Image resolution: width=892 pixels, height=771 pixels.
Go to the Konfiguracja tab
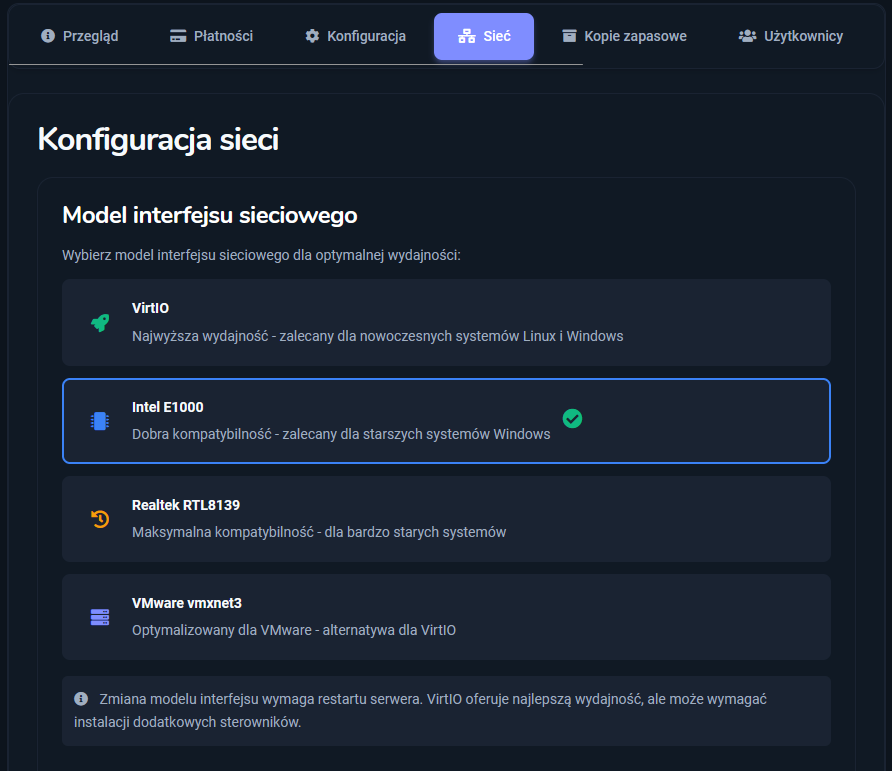355,36
